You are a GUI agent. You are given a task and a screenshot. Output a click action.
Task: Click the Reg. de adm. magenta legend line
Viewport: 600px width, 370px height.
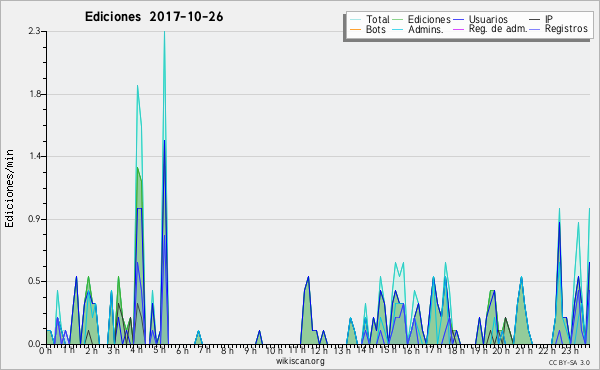click(458, 29)
